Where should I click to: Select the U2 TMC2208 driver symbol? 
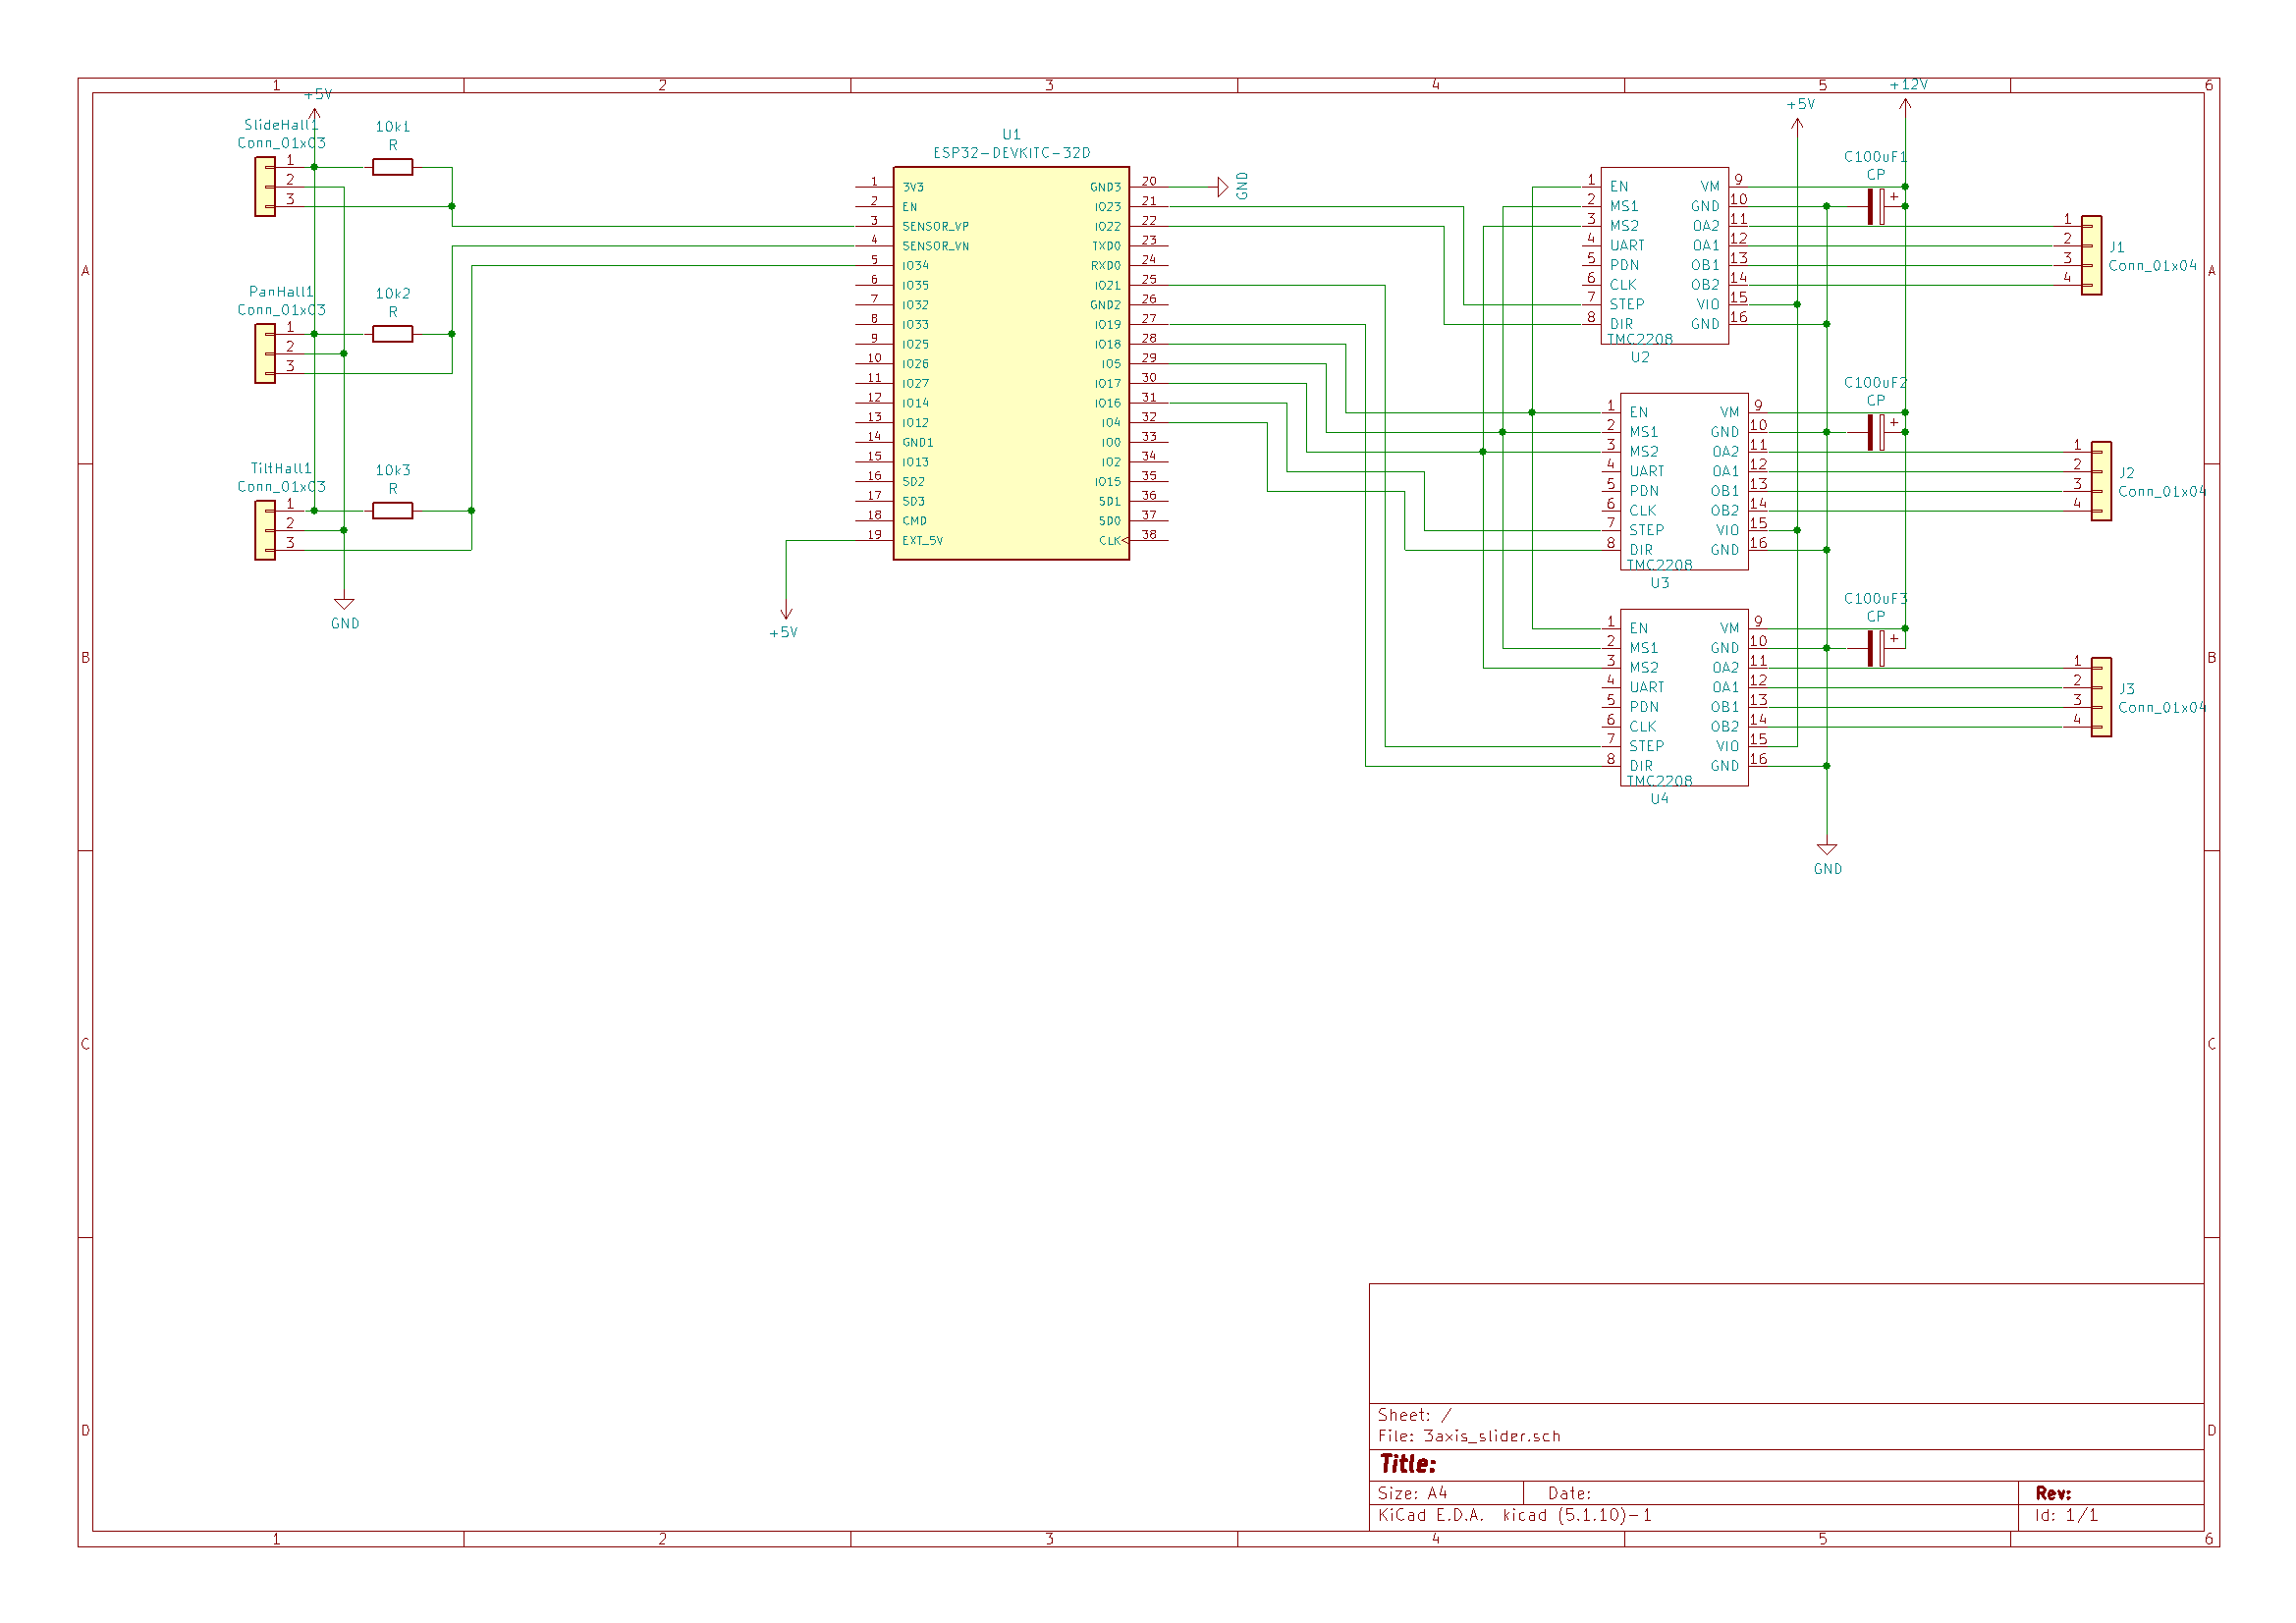pos(1664,256)
